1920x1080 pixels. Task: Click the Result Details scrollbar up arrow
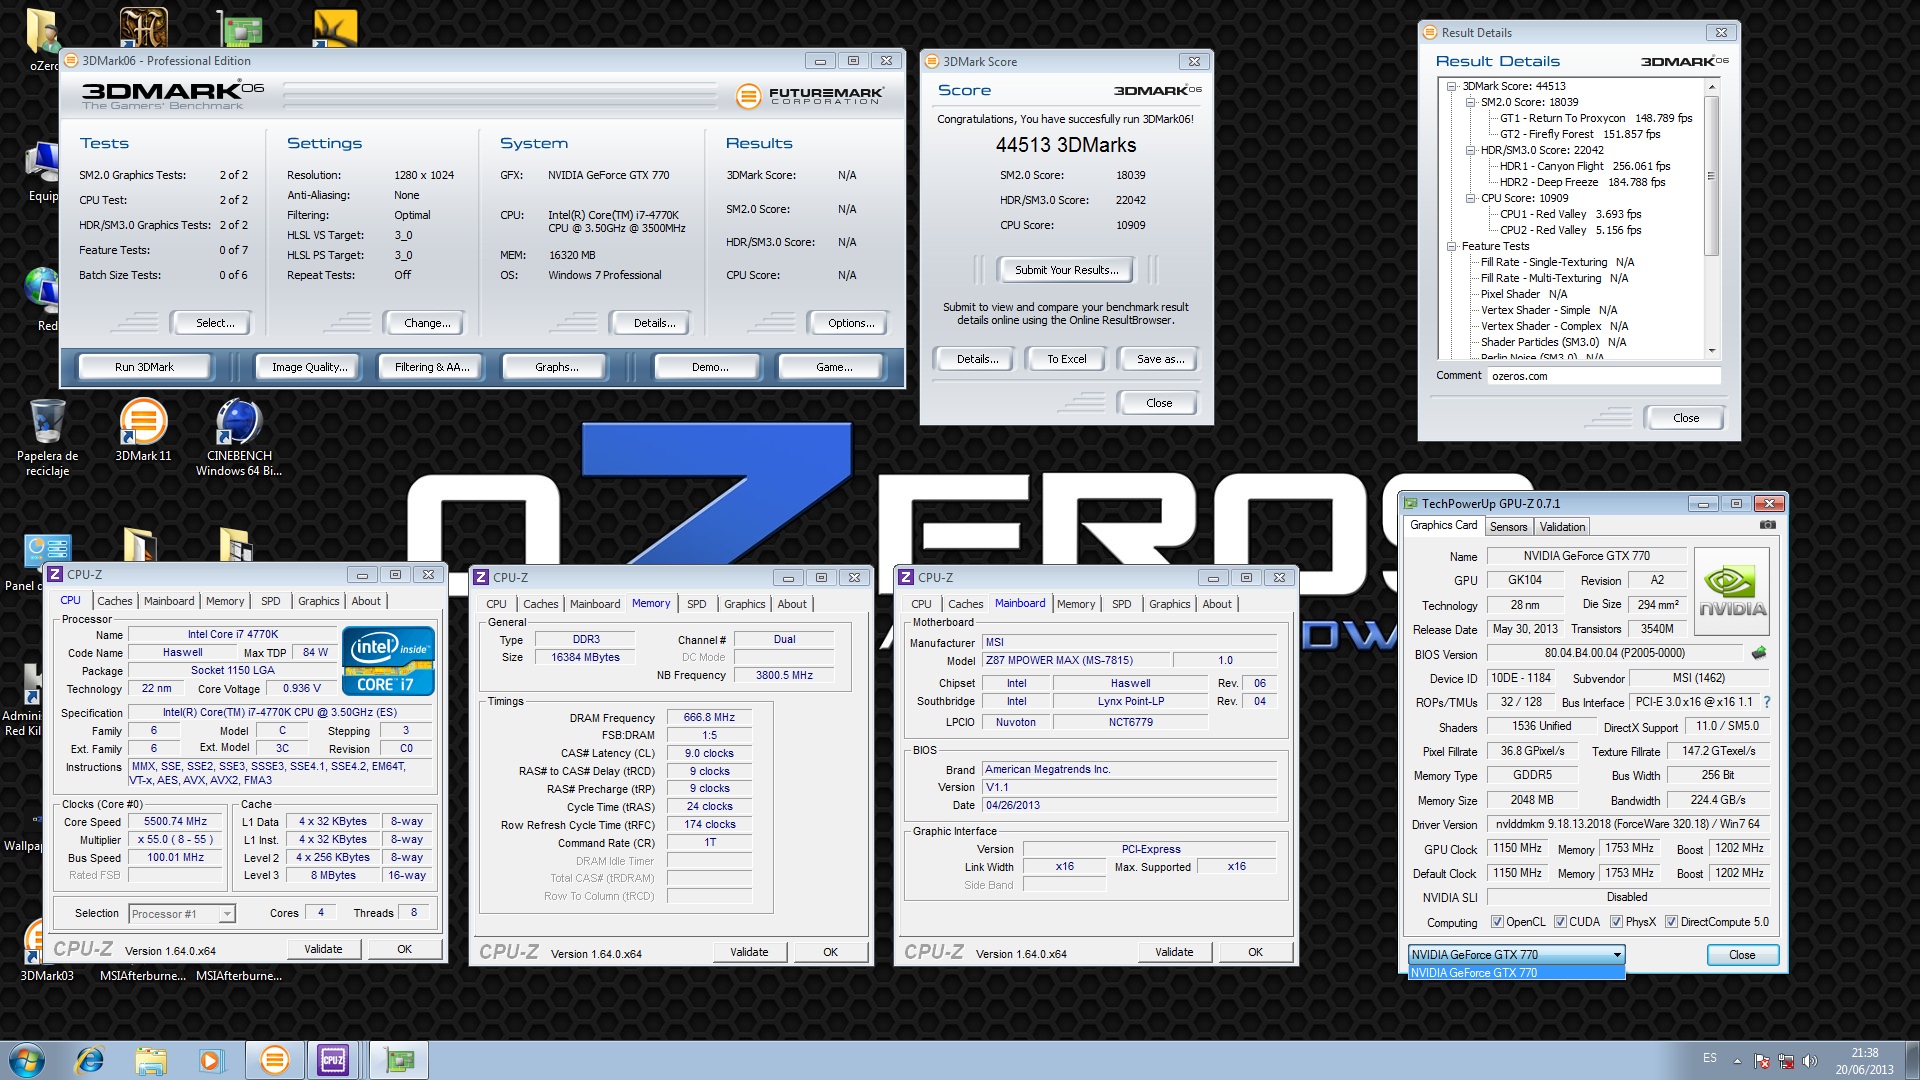1711,87
